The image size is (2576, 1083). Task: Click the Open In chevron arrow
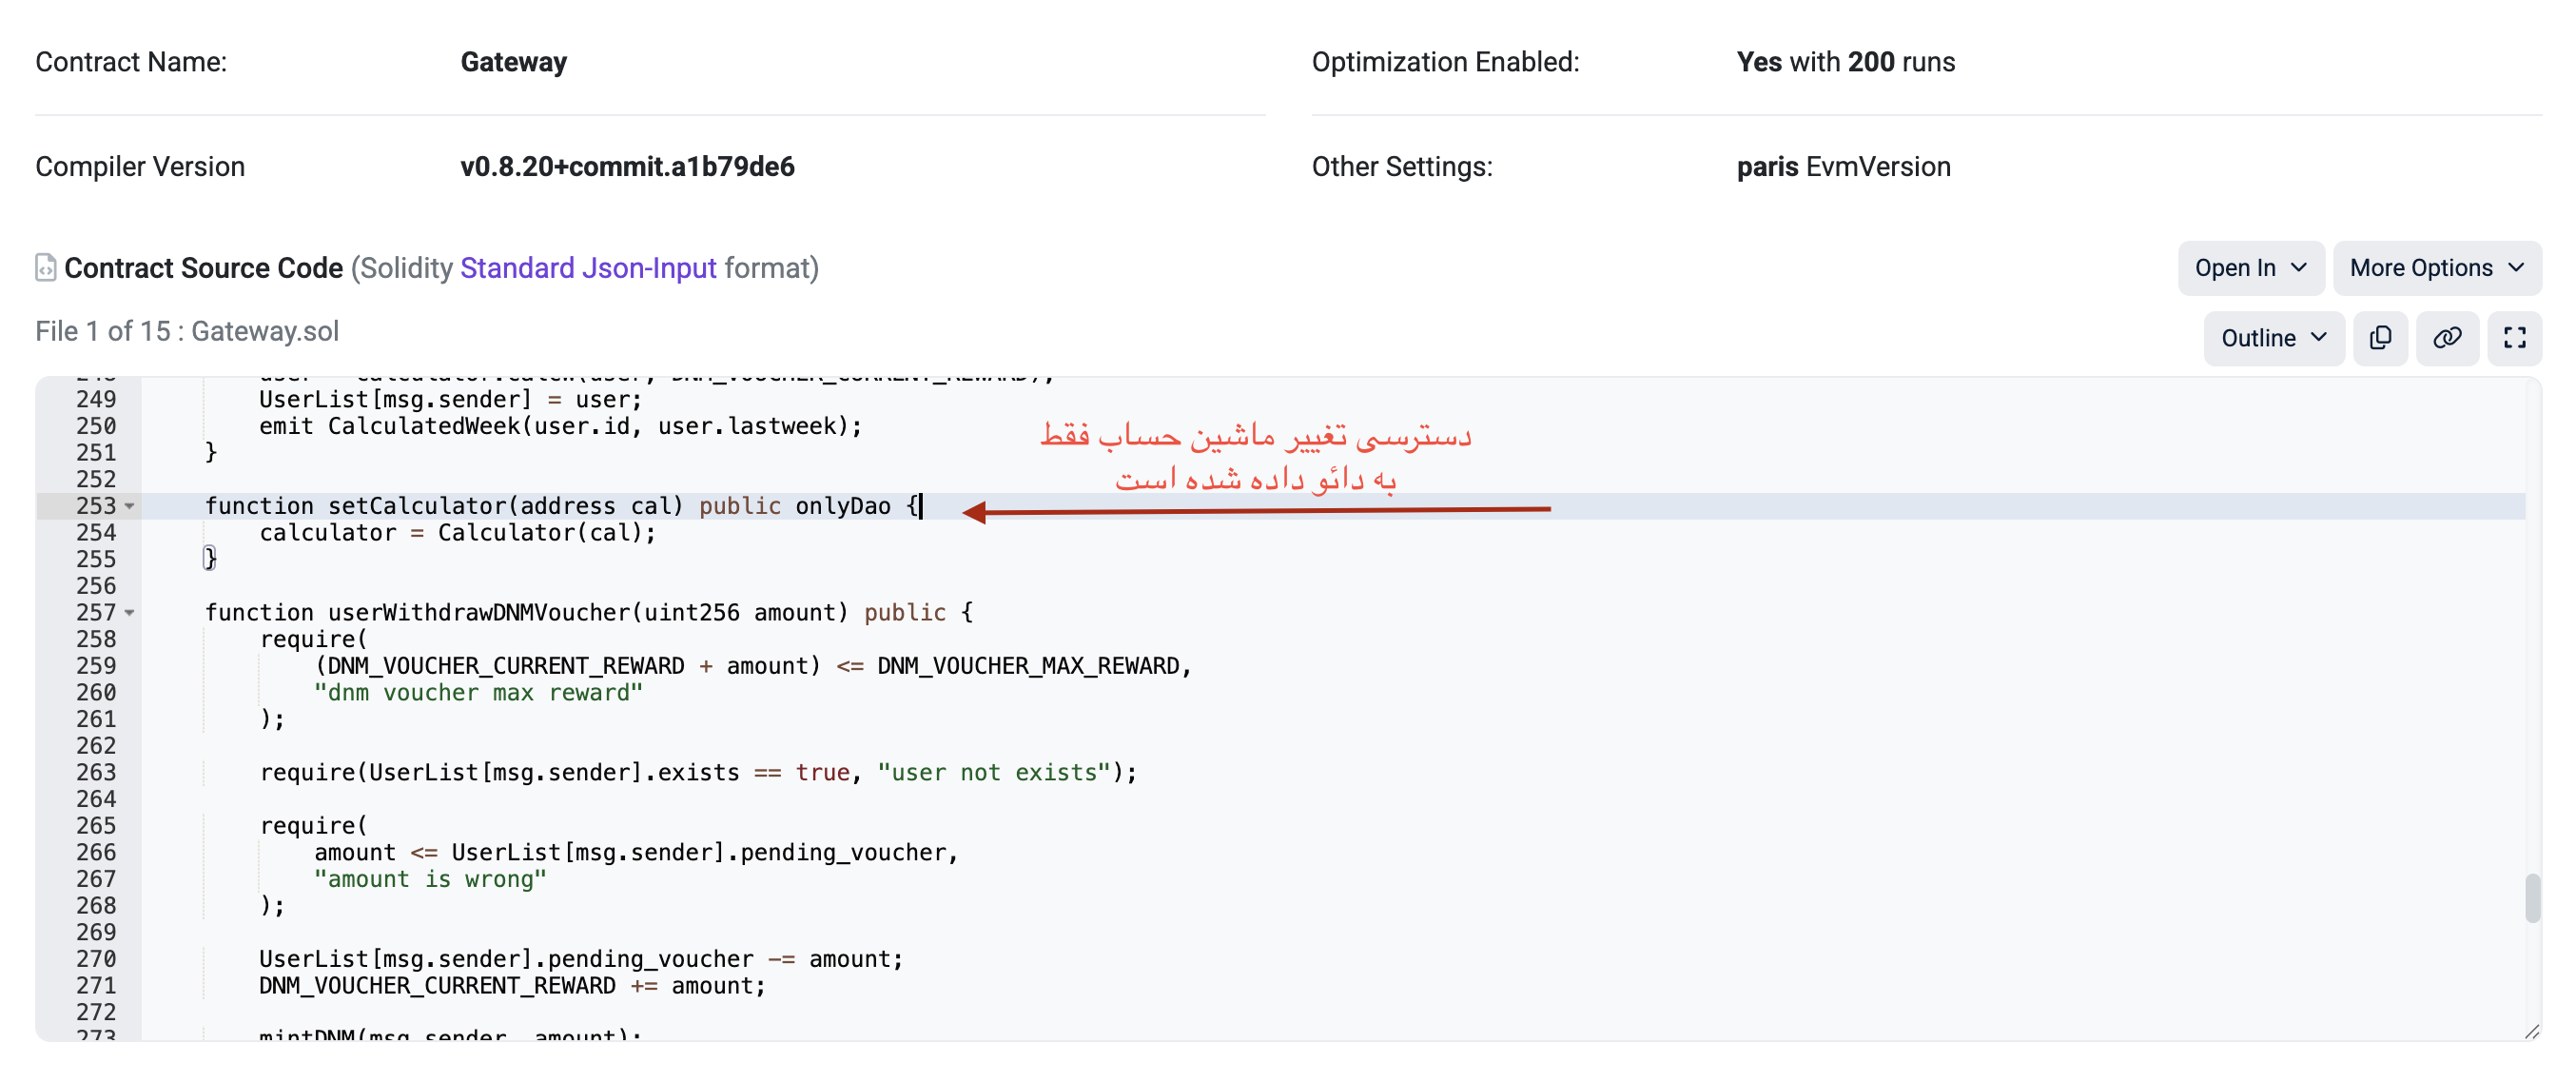2299,268
